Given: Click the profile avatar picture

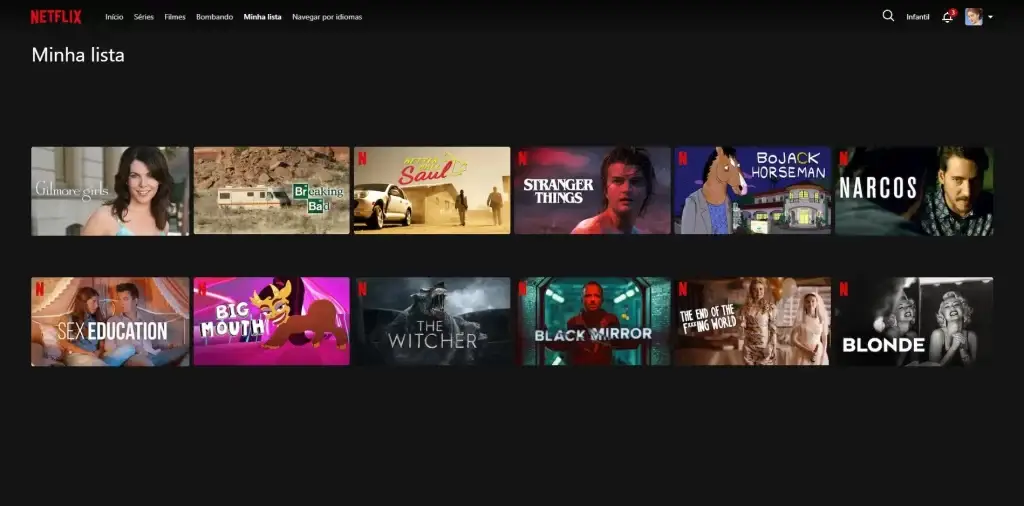Looking at the screenshot, I should tap(974, 17).
